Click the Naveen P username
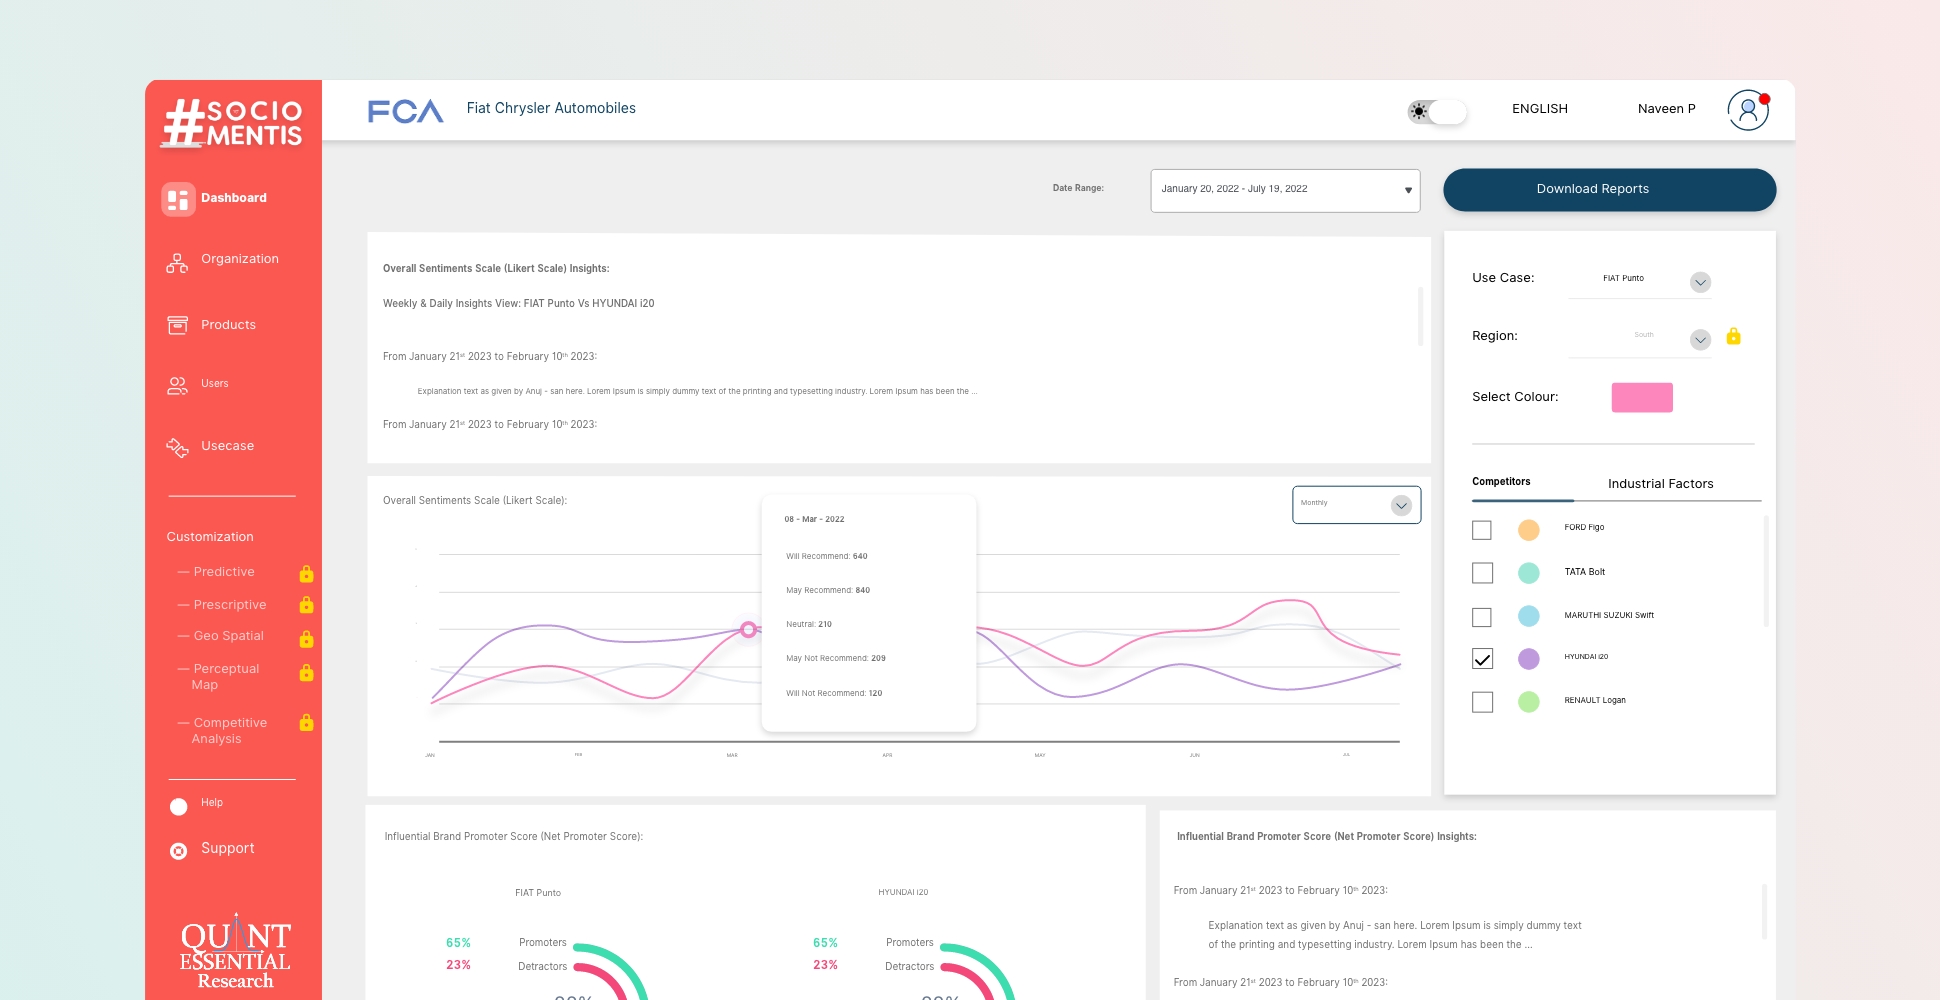This screenshot has width=1940, height=1000. 1666,109
